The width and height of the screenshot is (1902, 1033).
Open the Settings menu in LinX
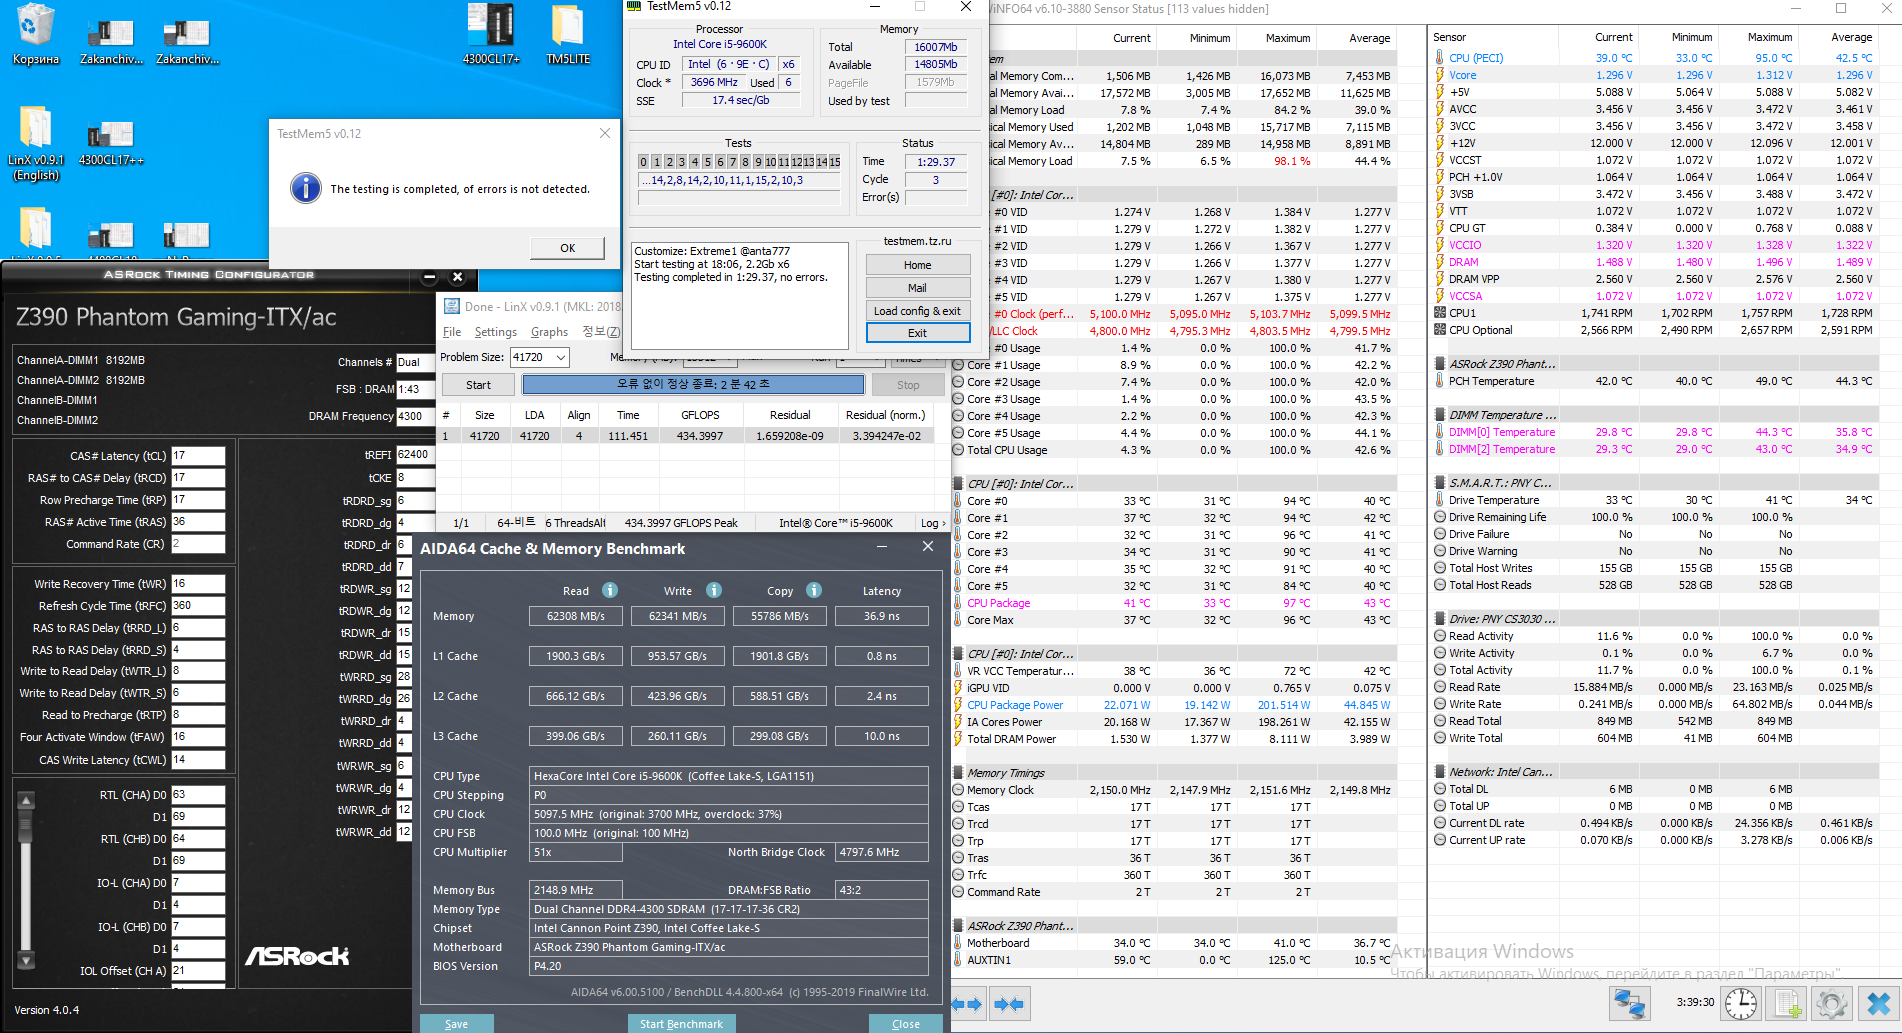click(x=496, y=332)
